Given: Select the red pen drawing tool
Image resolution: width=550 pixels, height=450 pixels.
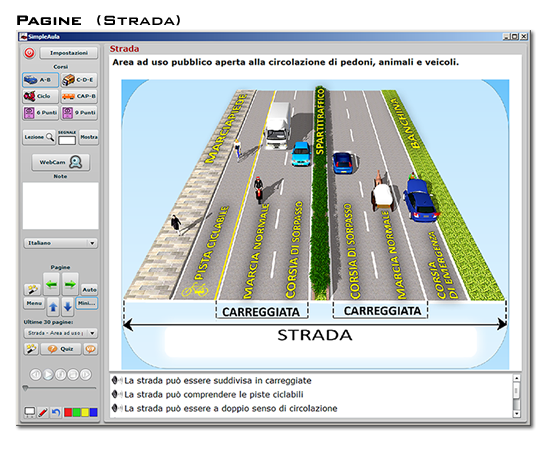Looking at the screenshot, I should point(43,412).
